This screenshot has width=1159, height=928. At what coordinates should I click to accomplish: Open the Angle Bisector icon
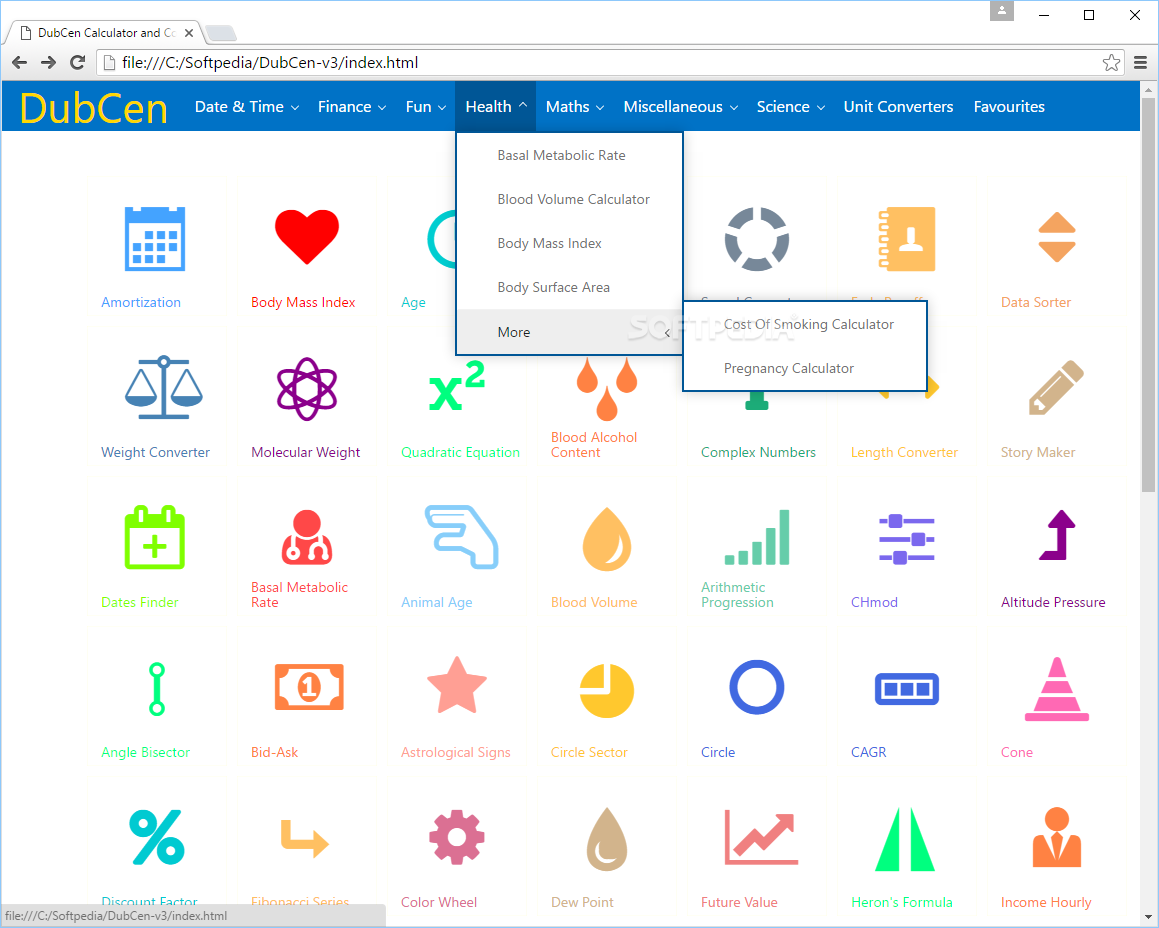pyautogui.click(x=157, y=689)
